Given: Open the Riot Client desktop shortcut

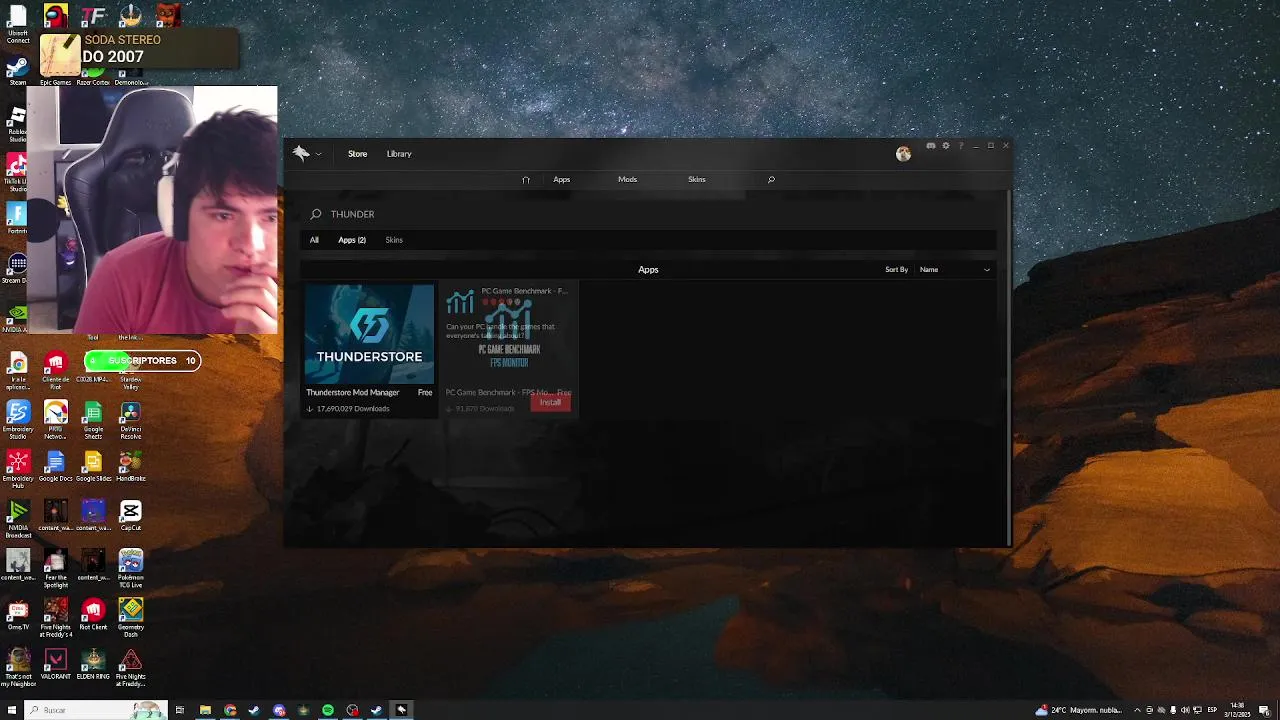Looking at the screenshot, I should tap(93, 615).
